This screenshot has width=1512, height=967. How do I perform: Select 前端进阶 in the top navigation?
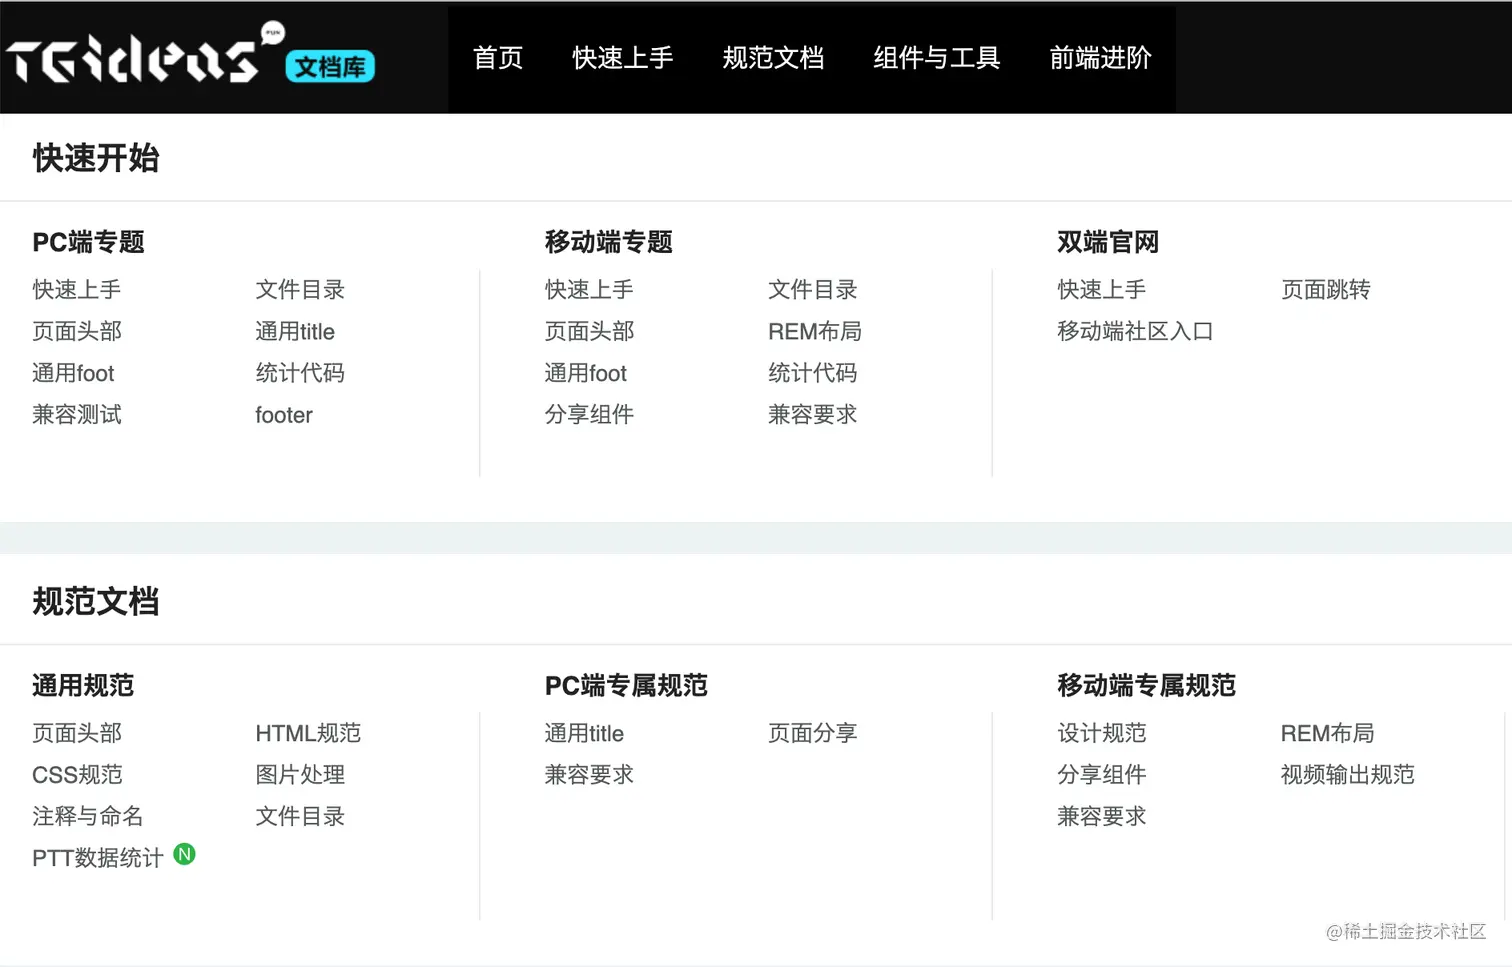click(x=1100, y=58)
